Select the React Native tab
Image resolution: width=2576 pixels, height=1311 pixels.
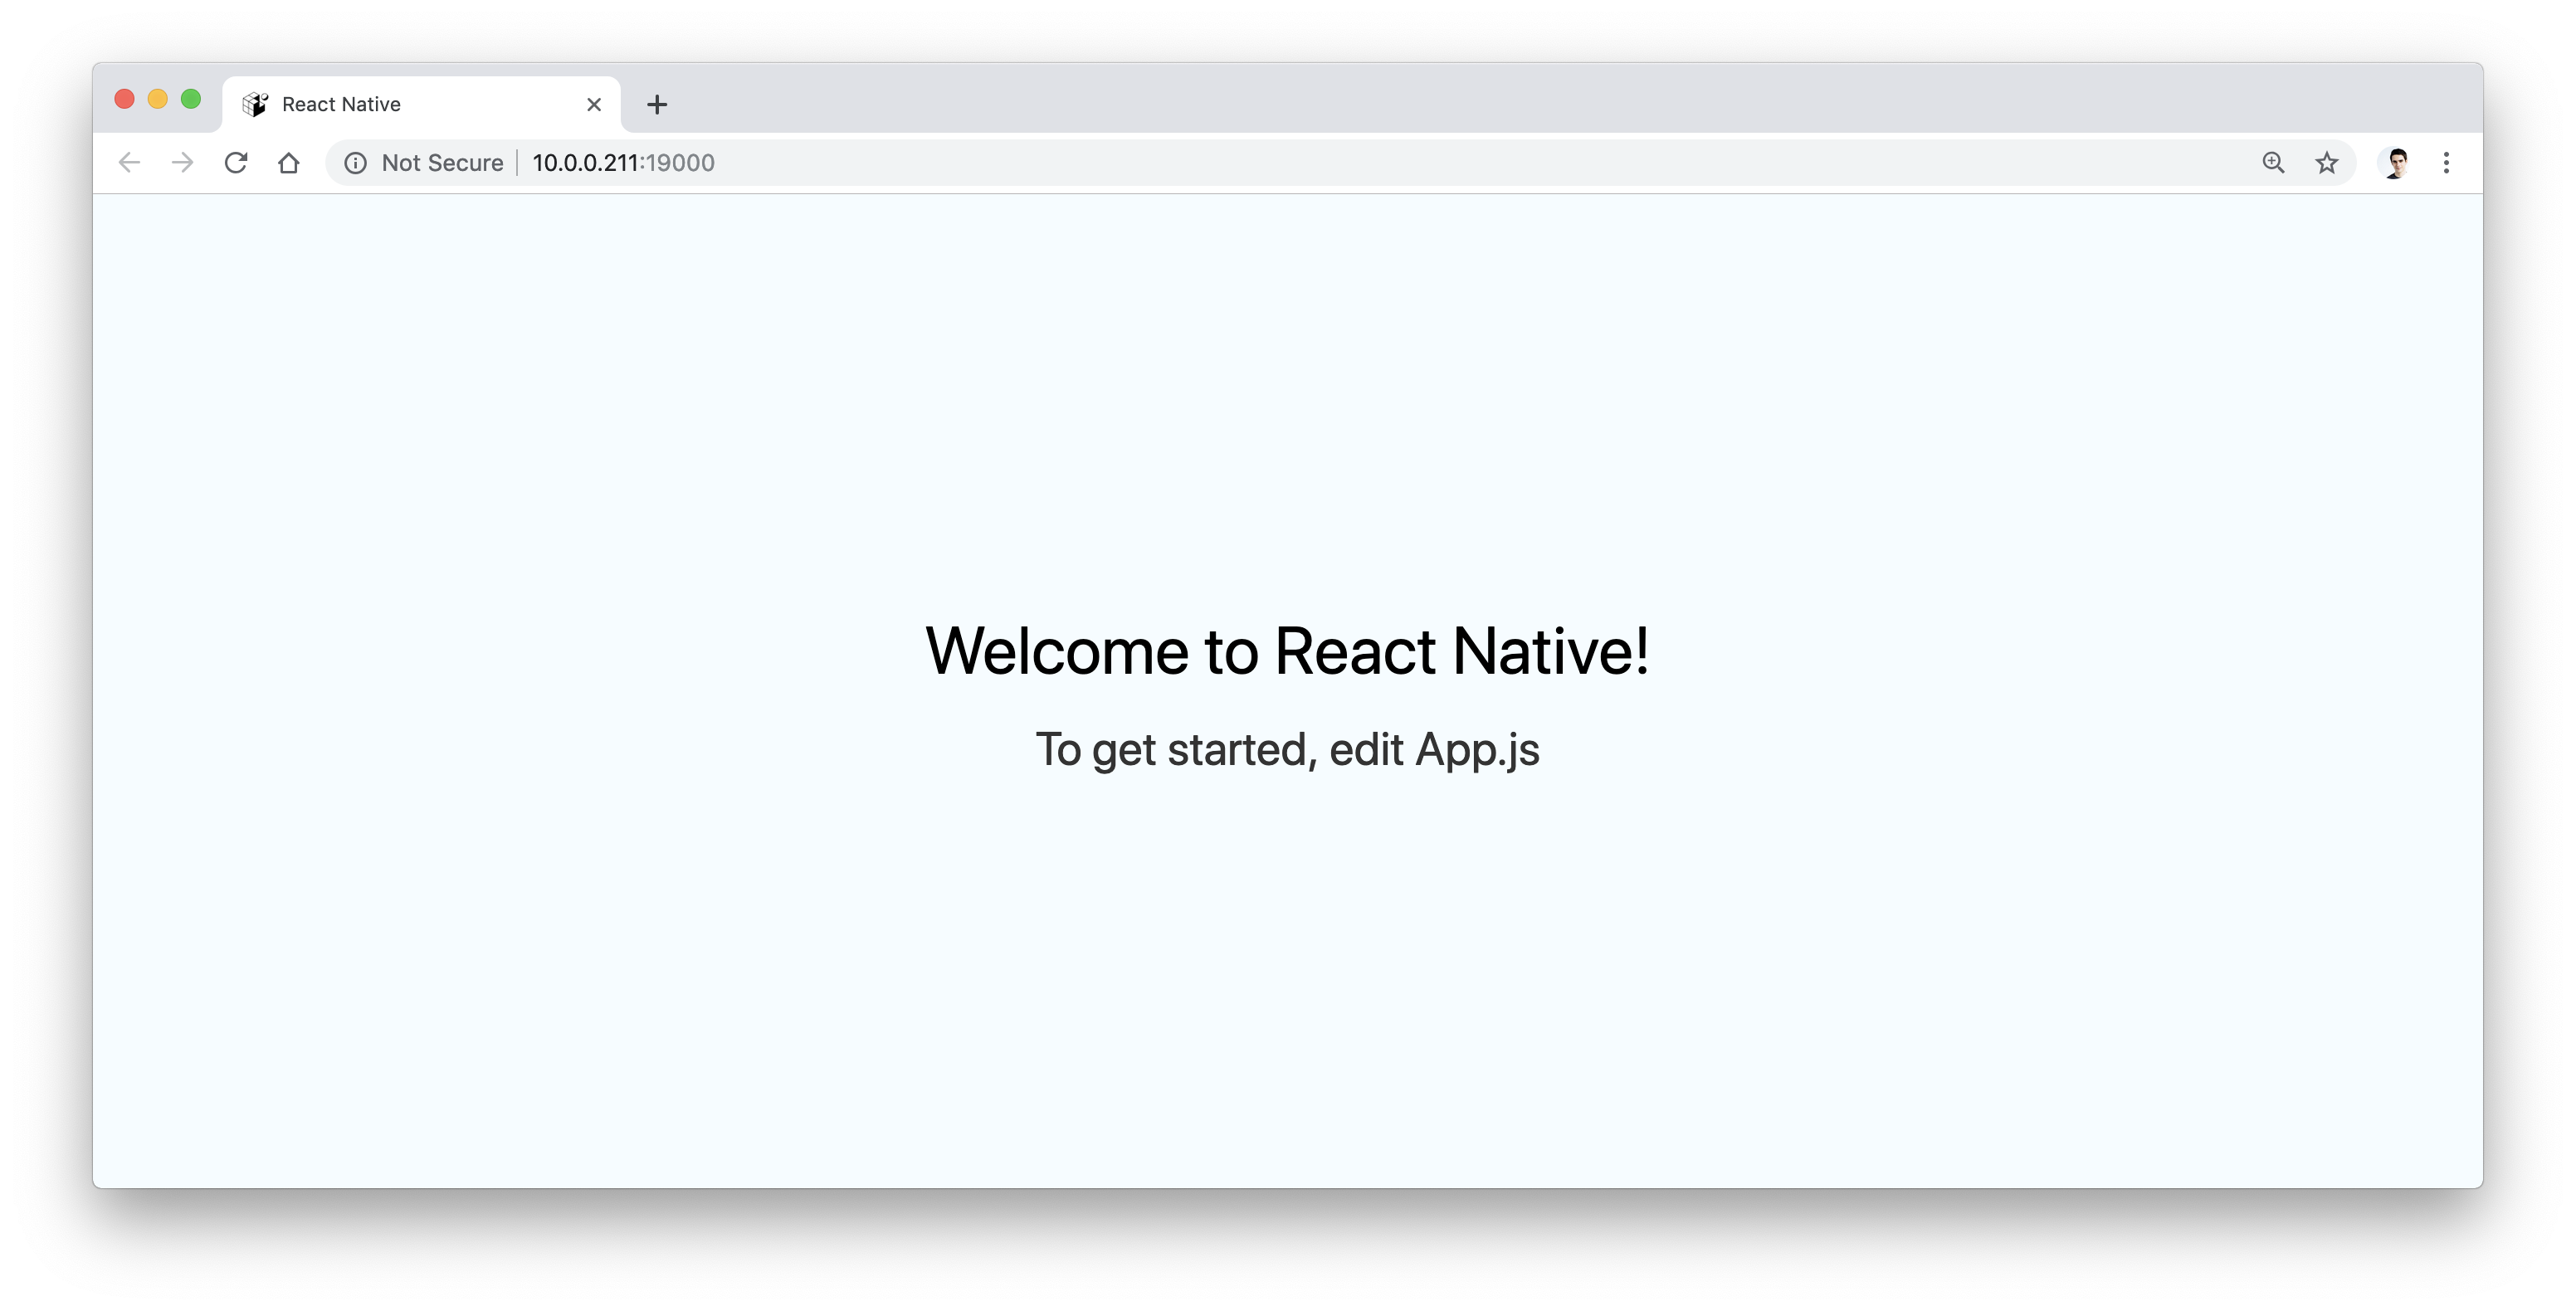(421, 104)
